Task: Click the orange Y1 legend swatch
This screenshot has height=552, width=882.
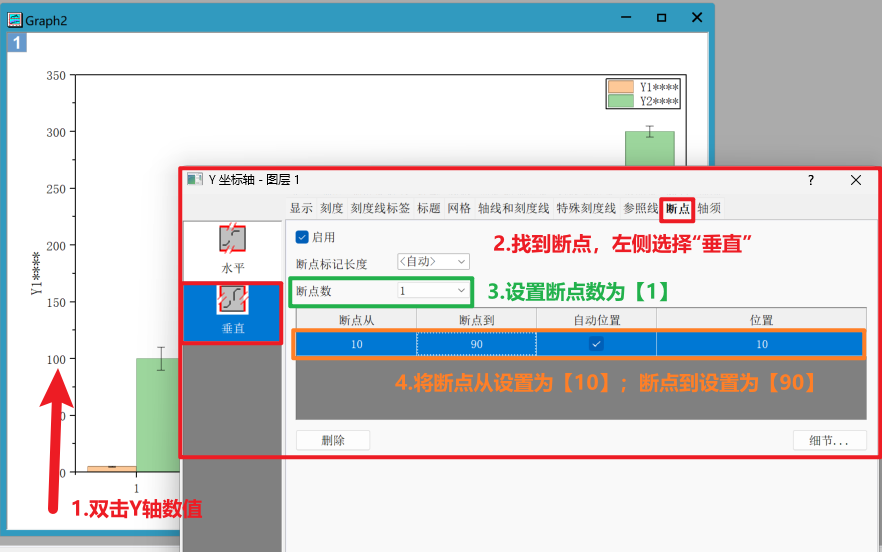Action: [x=621, y=87]
